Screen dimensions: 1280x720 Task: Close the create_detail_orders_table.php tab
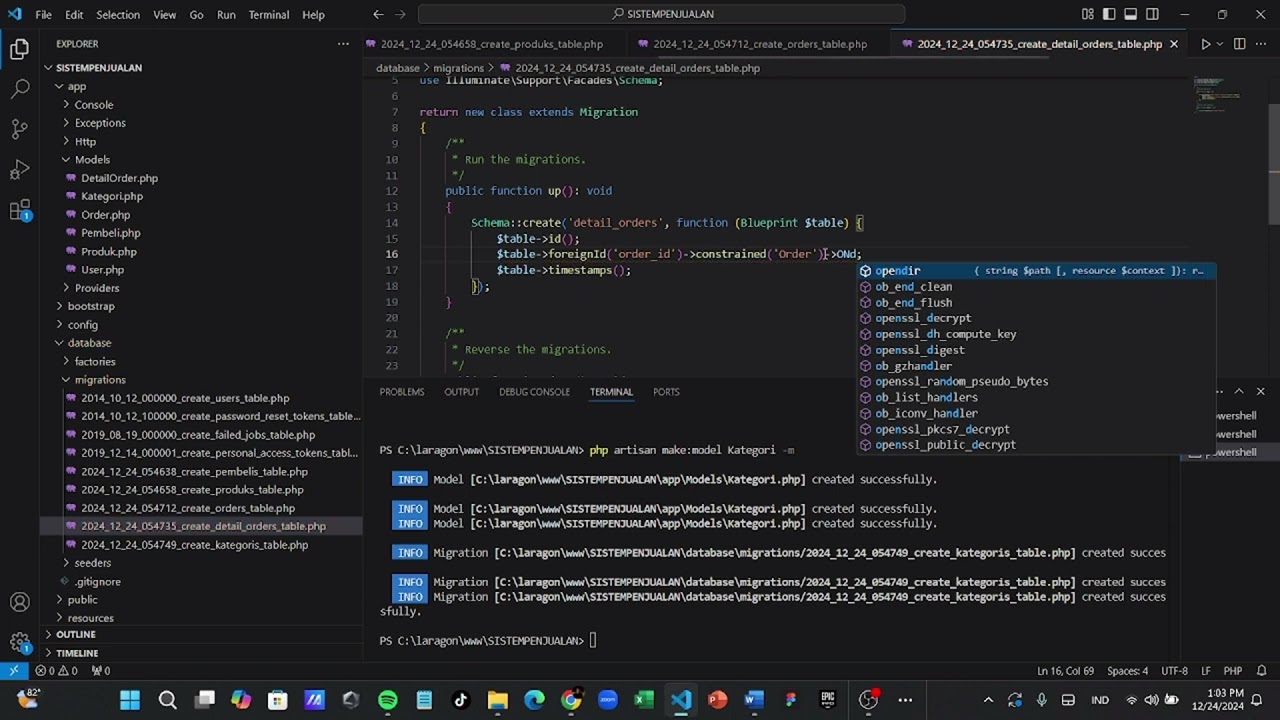click(1174, 44)
